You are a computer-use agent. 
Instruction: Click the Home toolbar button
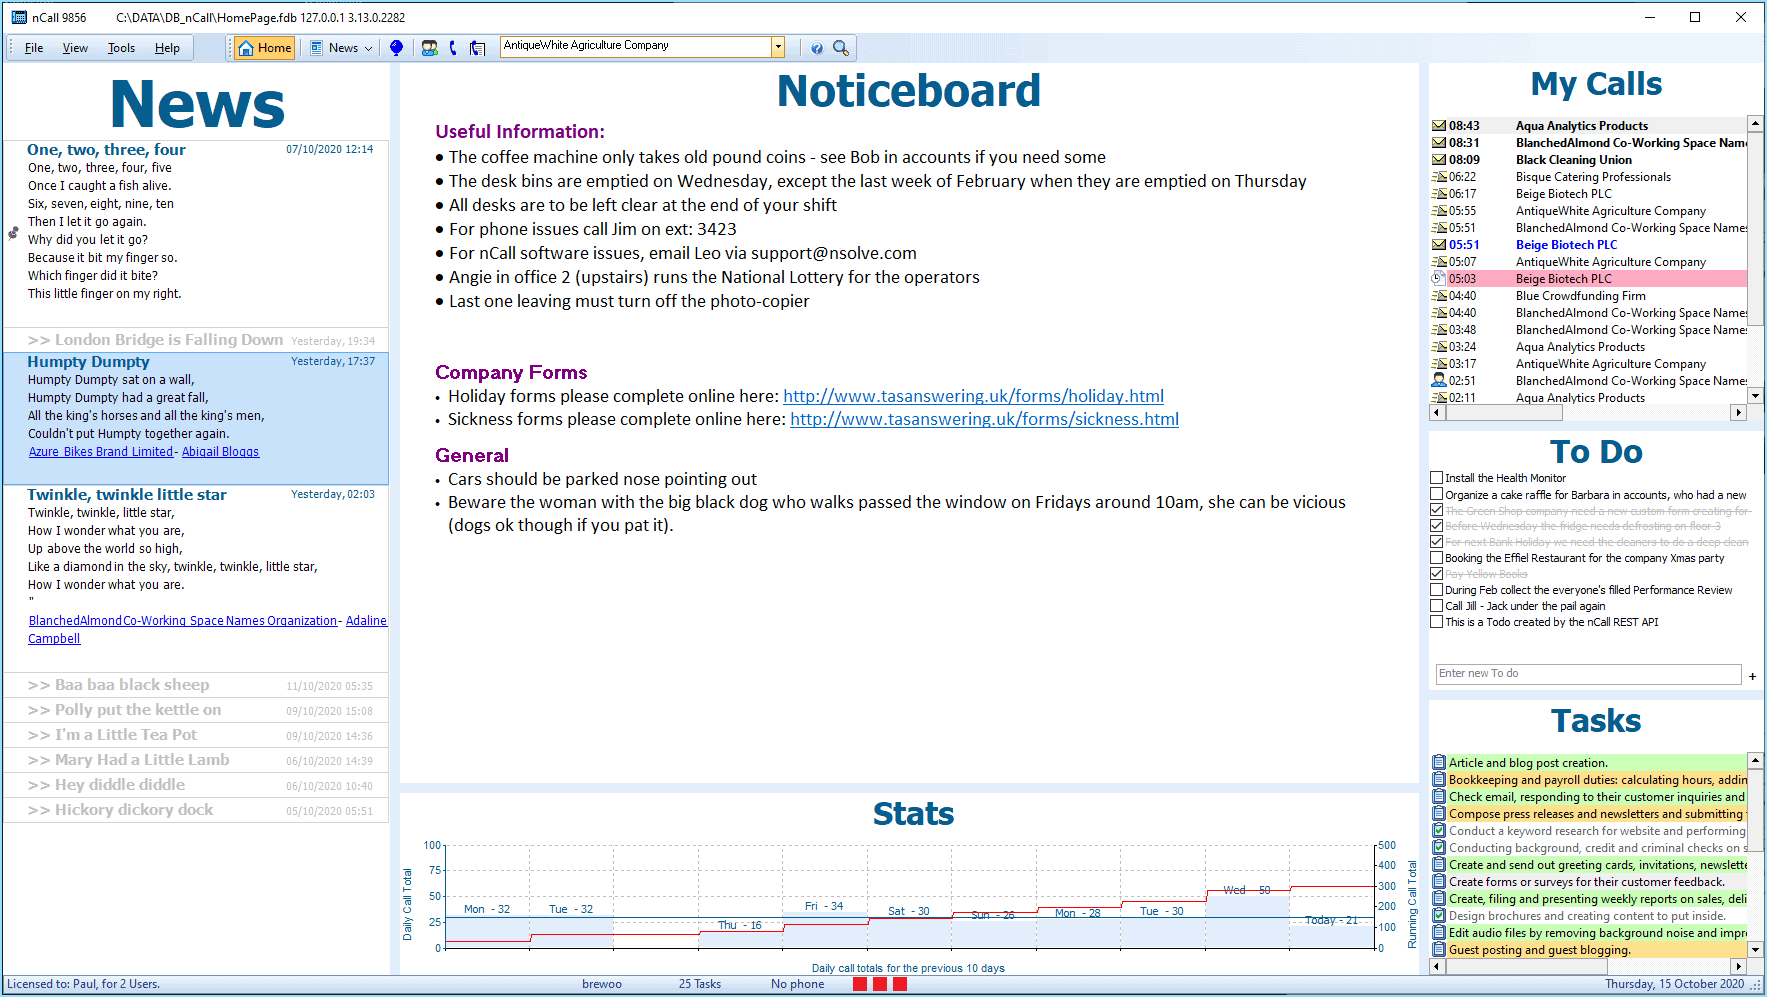265,47
